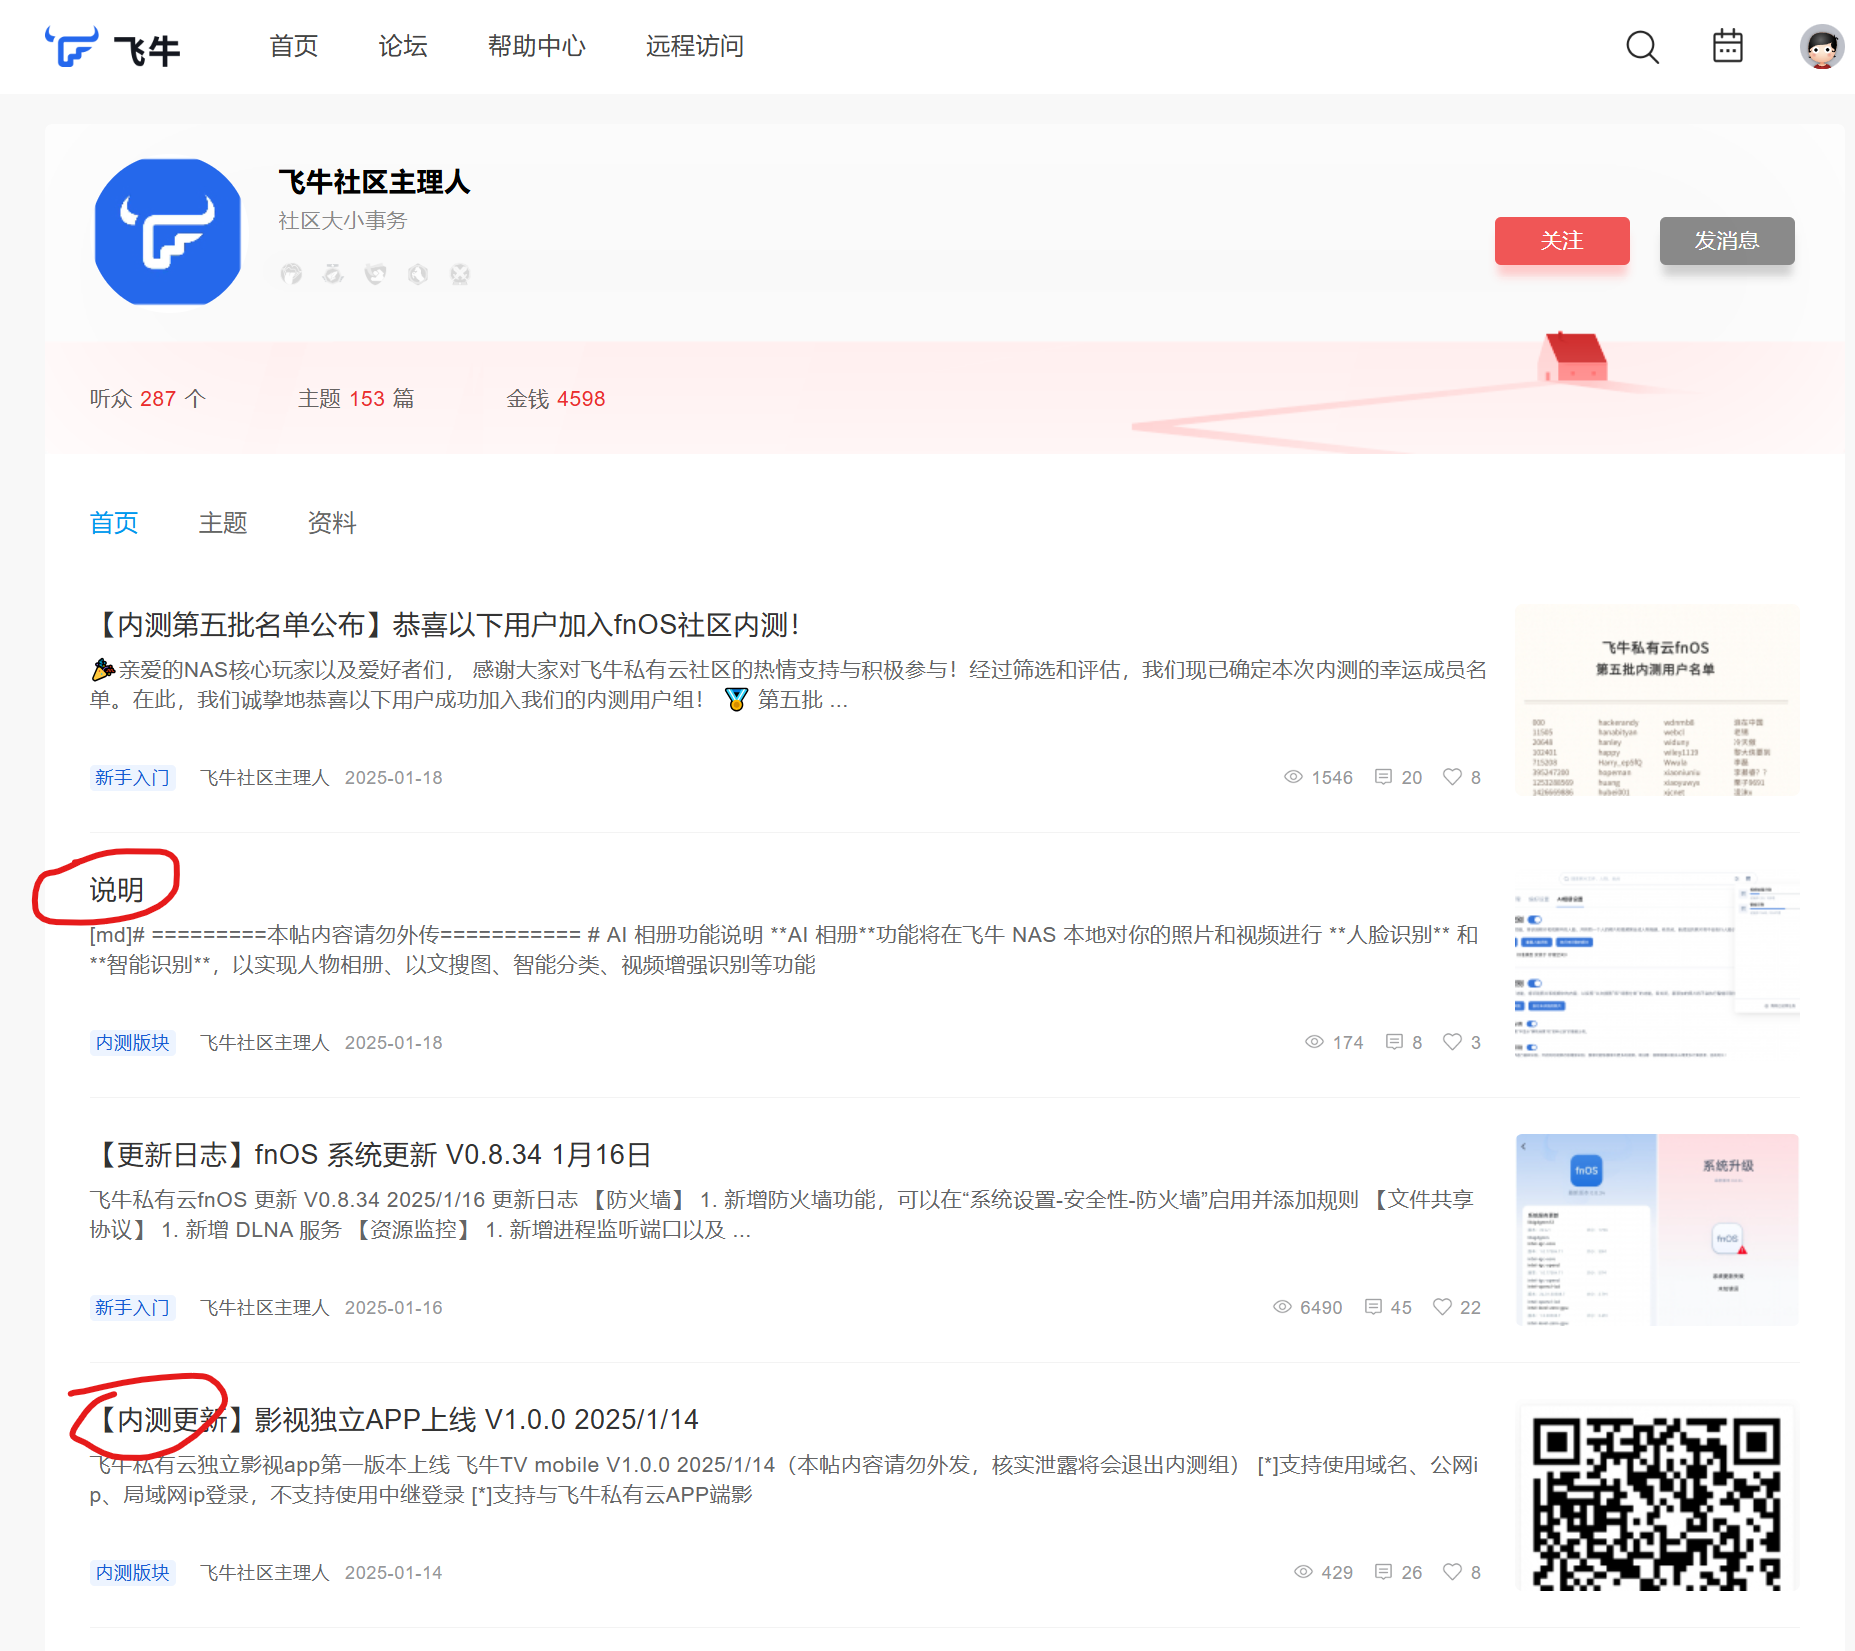The image size is (1855, 1651).
Task: Open post 【内测更新】影视独立APP上线 V1.0.0
Action: click(395, 1420)
